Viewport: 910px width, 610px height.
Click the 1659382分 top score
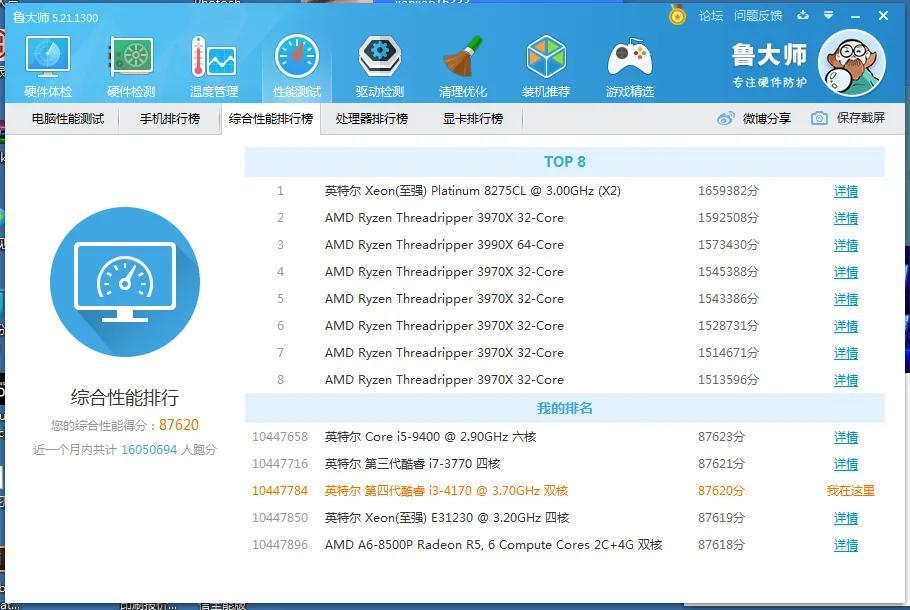728,191
